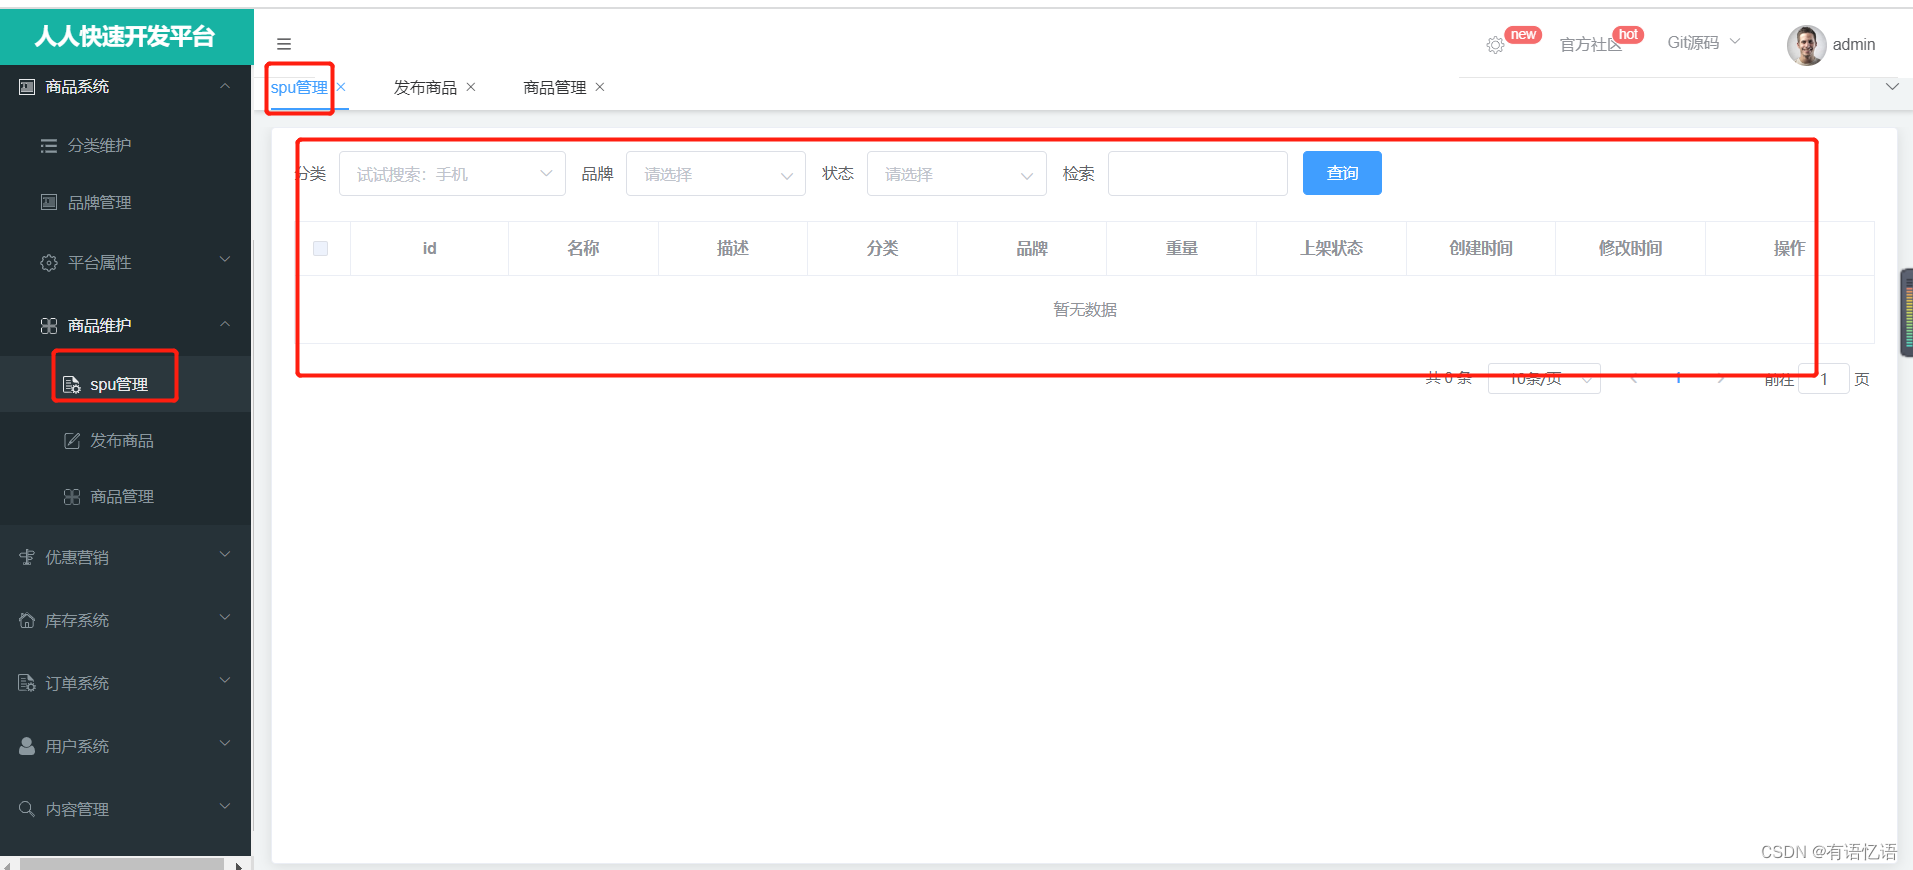The image size is (1913, 870).
Task: Switch to the spu管理 tab
Action: (299, 87)
